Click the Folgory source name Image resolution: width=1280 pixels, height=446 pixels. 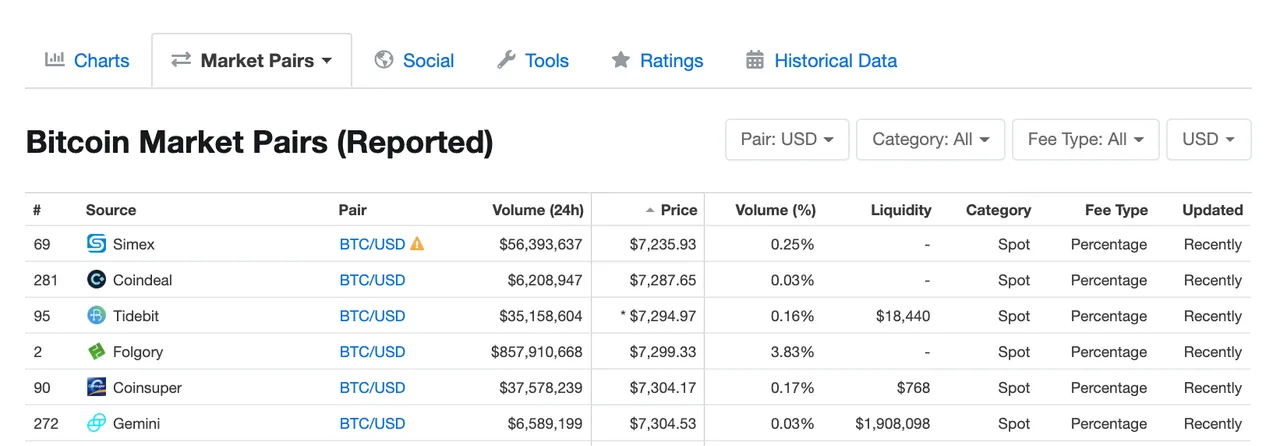[138, 352]
